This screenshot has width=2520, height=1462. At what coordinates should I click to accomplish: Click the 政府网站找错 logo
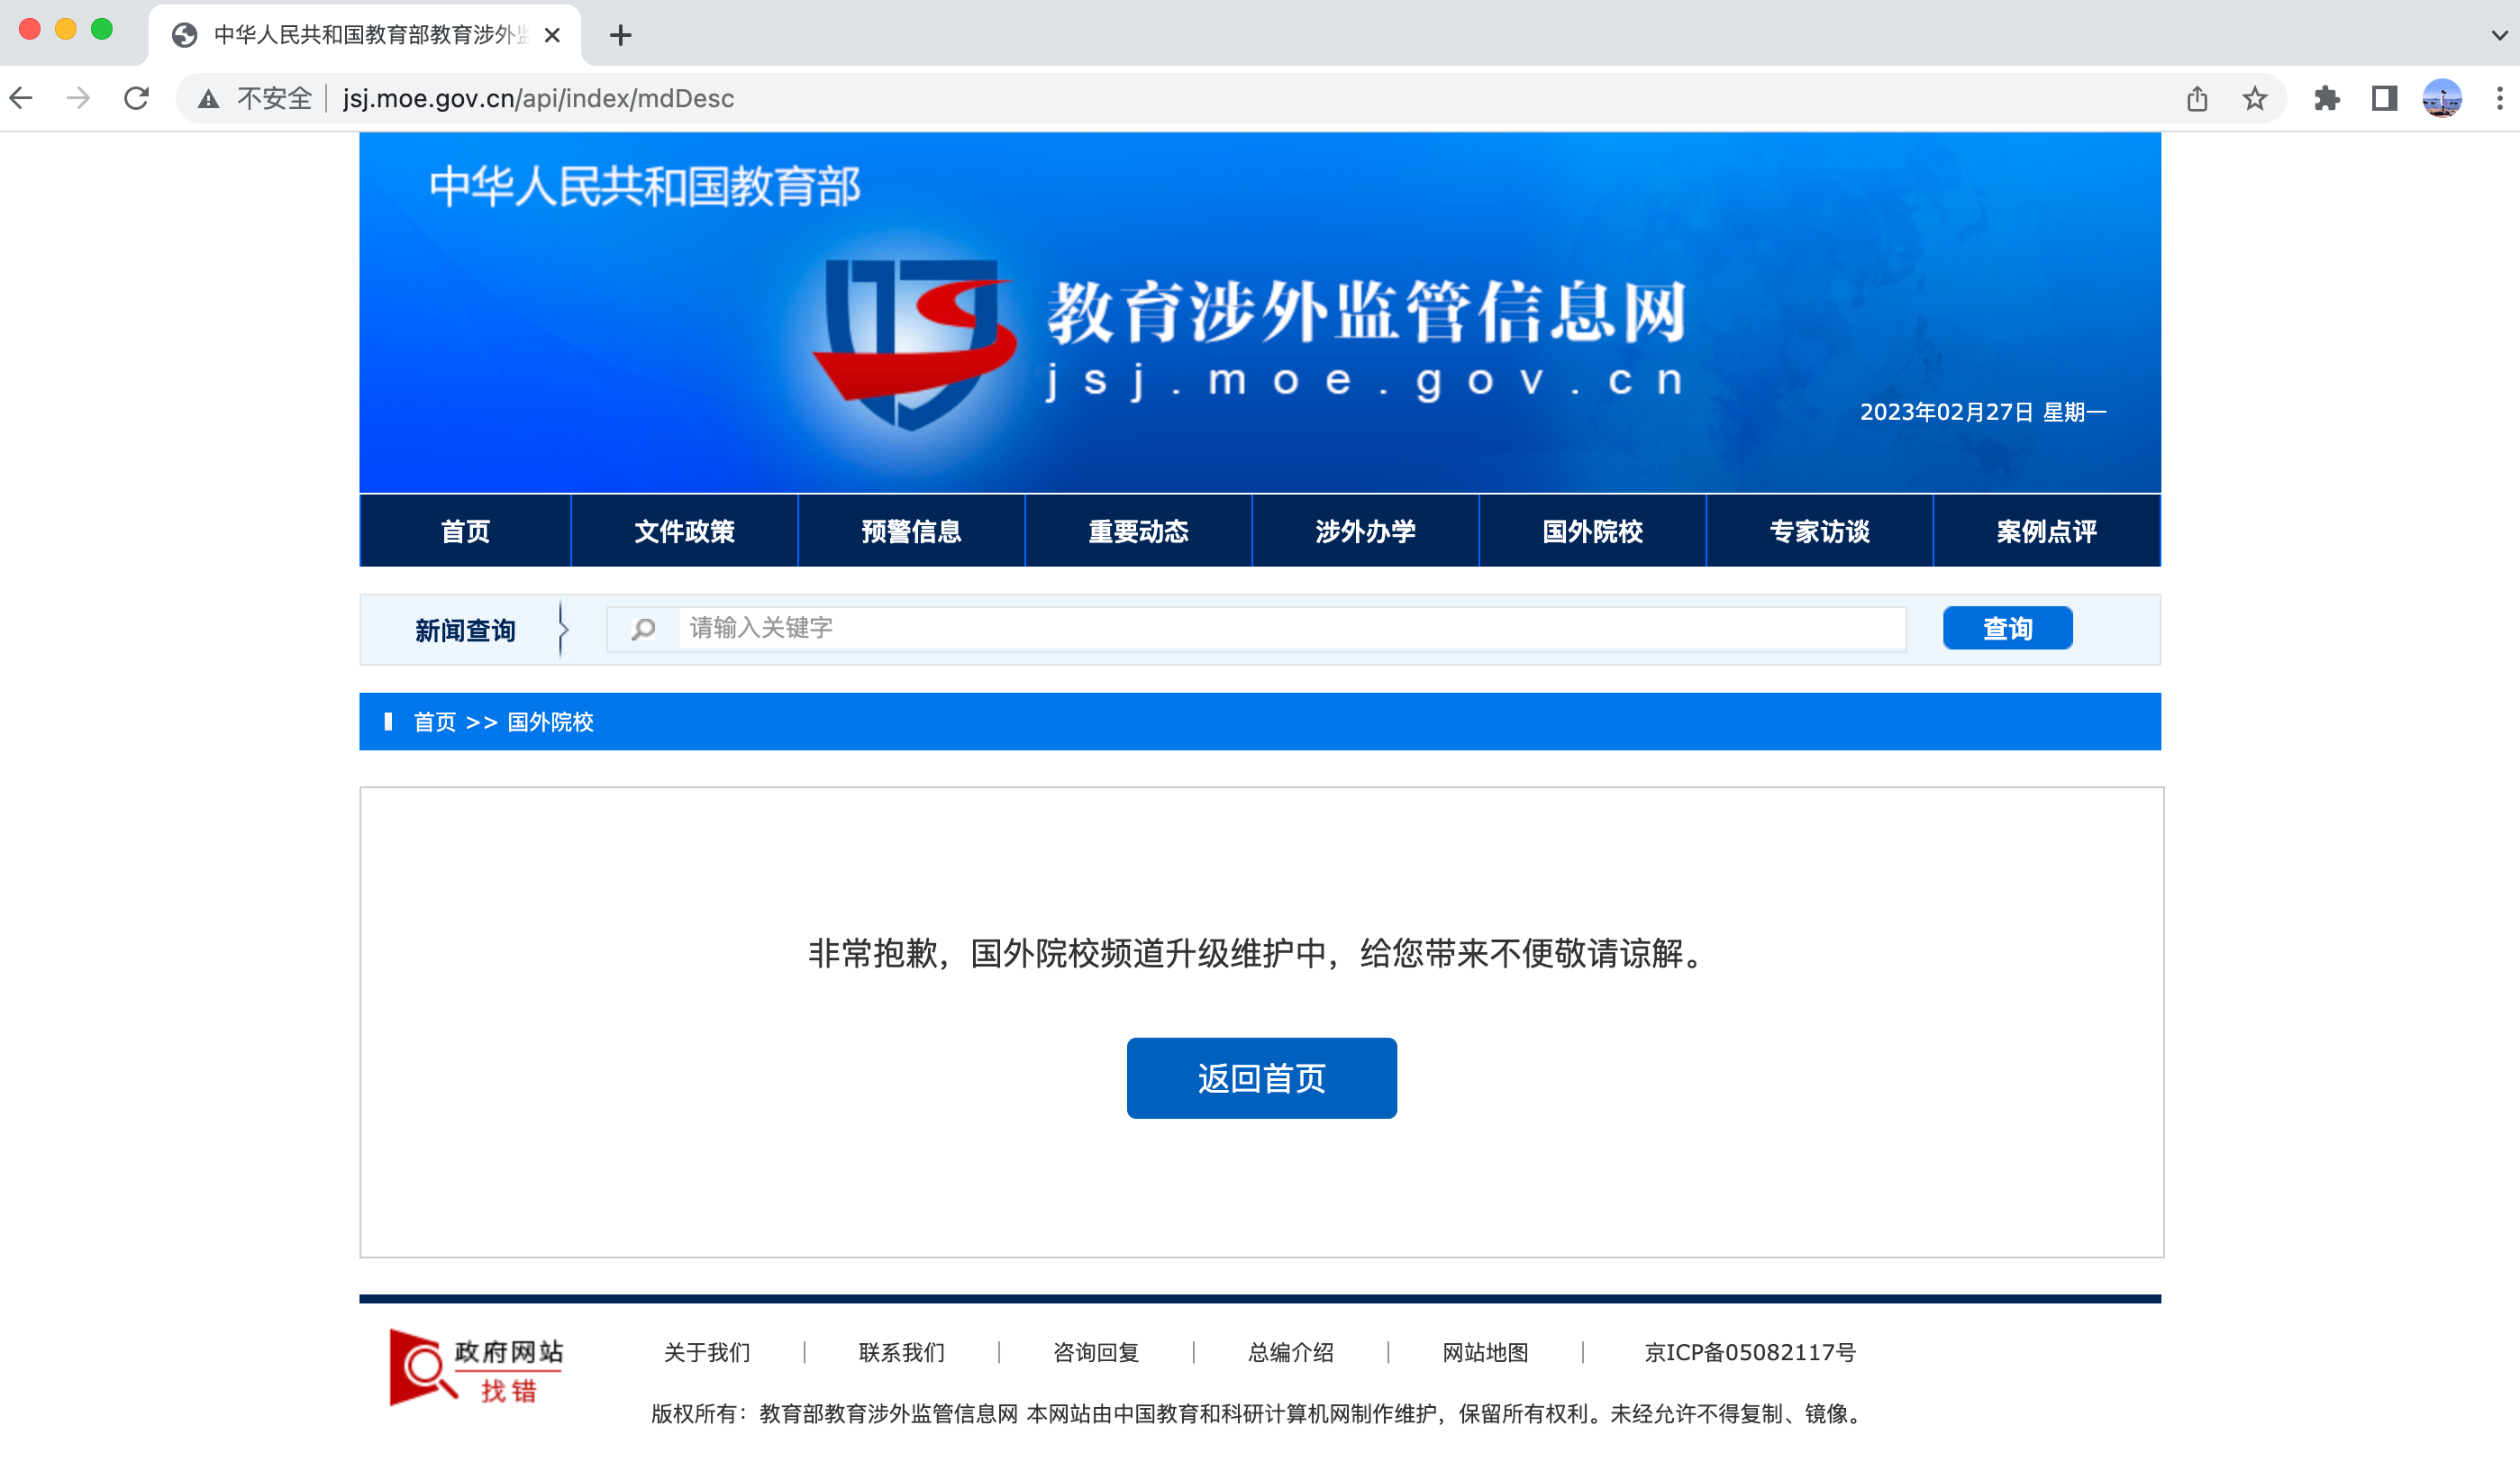pyautogui.click(x=476, y=1367)
